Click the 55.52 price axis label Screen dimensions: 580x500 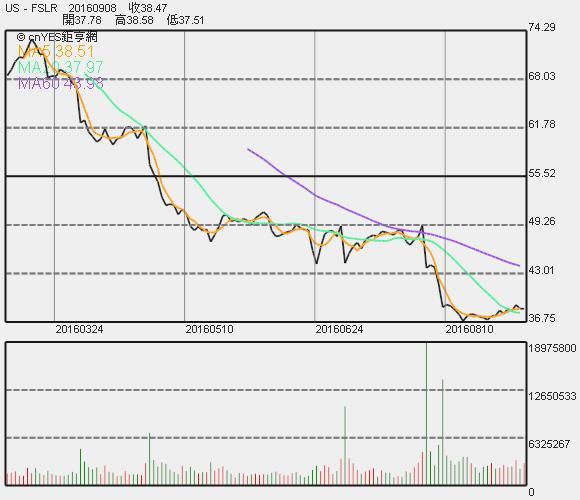point(542,173)
